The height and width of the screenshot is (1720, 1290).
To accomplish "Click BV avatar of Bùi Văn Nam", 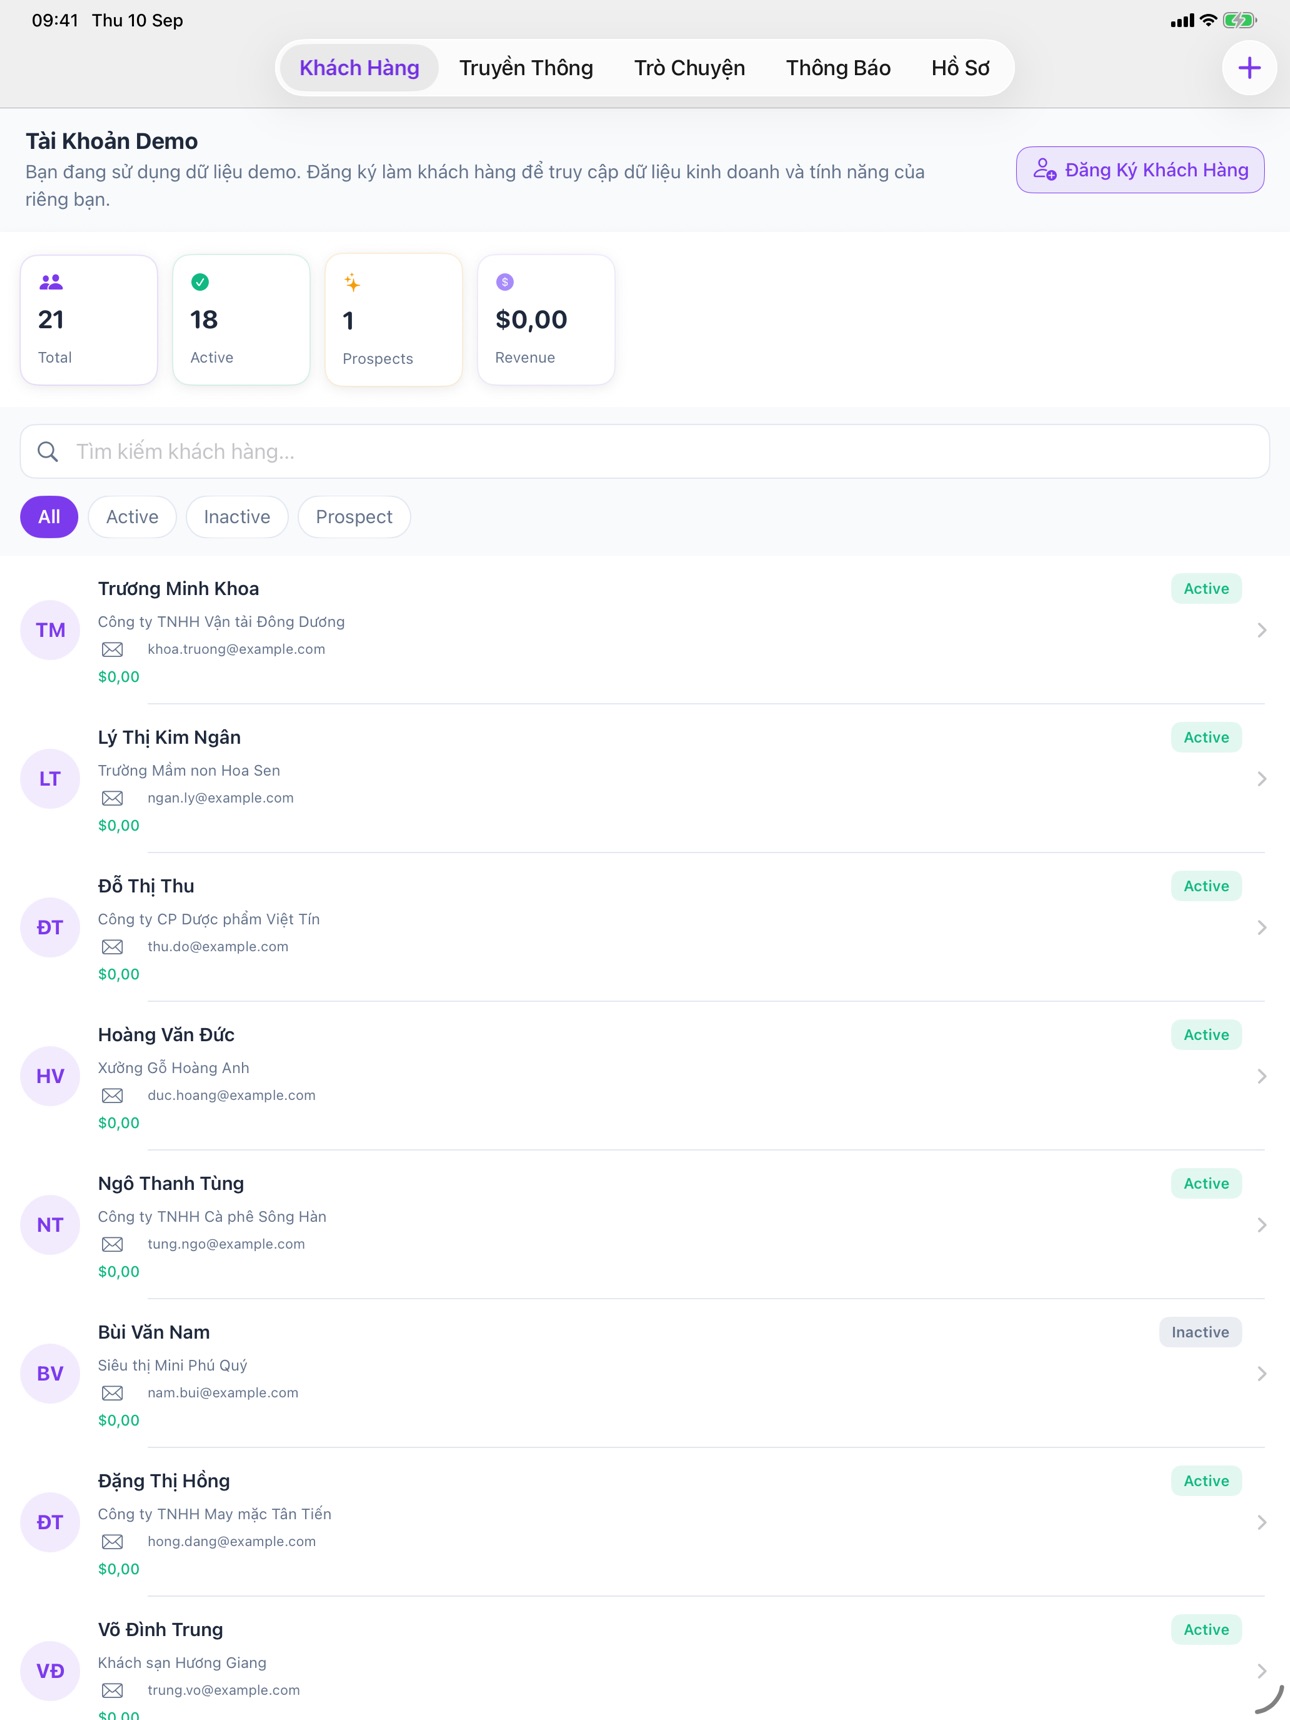I will click(50, 1374).
